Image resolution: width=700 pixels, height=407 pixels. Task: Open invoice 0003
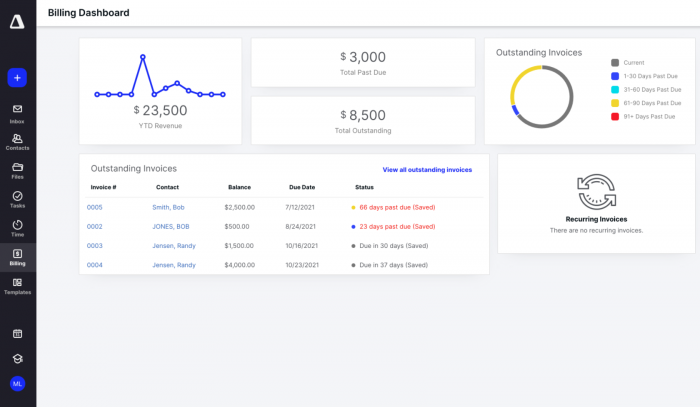(x=94, y=245)
